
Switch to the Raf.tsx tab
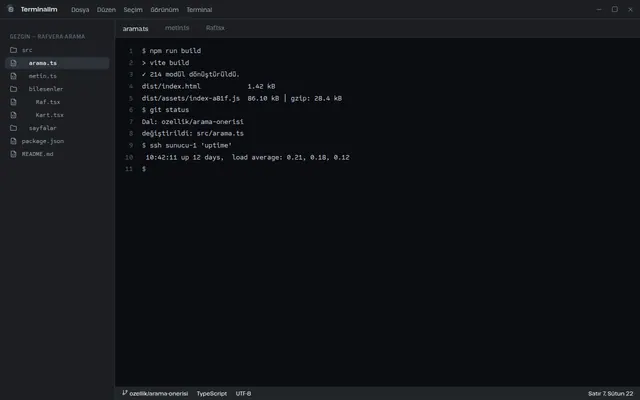(x=215, y=28)
